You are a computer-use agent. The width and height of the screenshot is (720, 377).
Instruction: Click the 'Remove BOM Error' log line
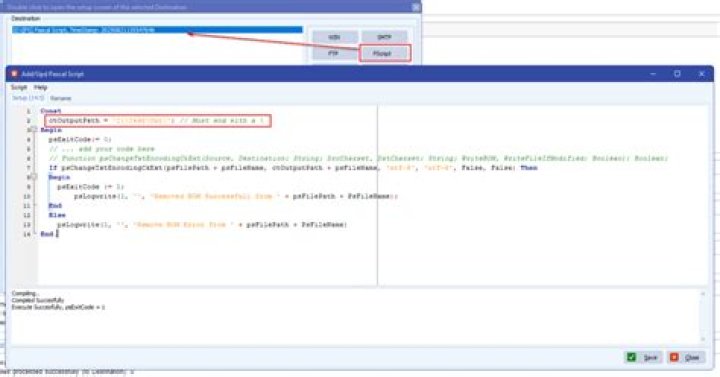(202, 225)
